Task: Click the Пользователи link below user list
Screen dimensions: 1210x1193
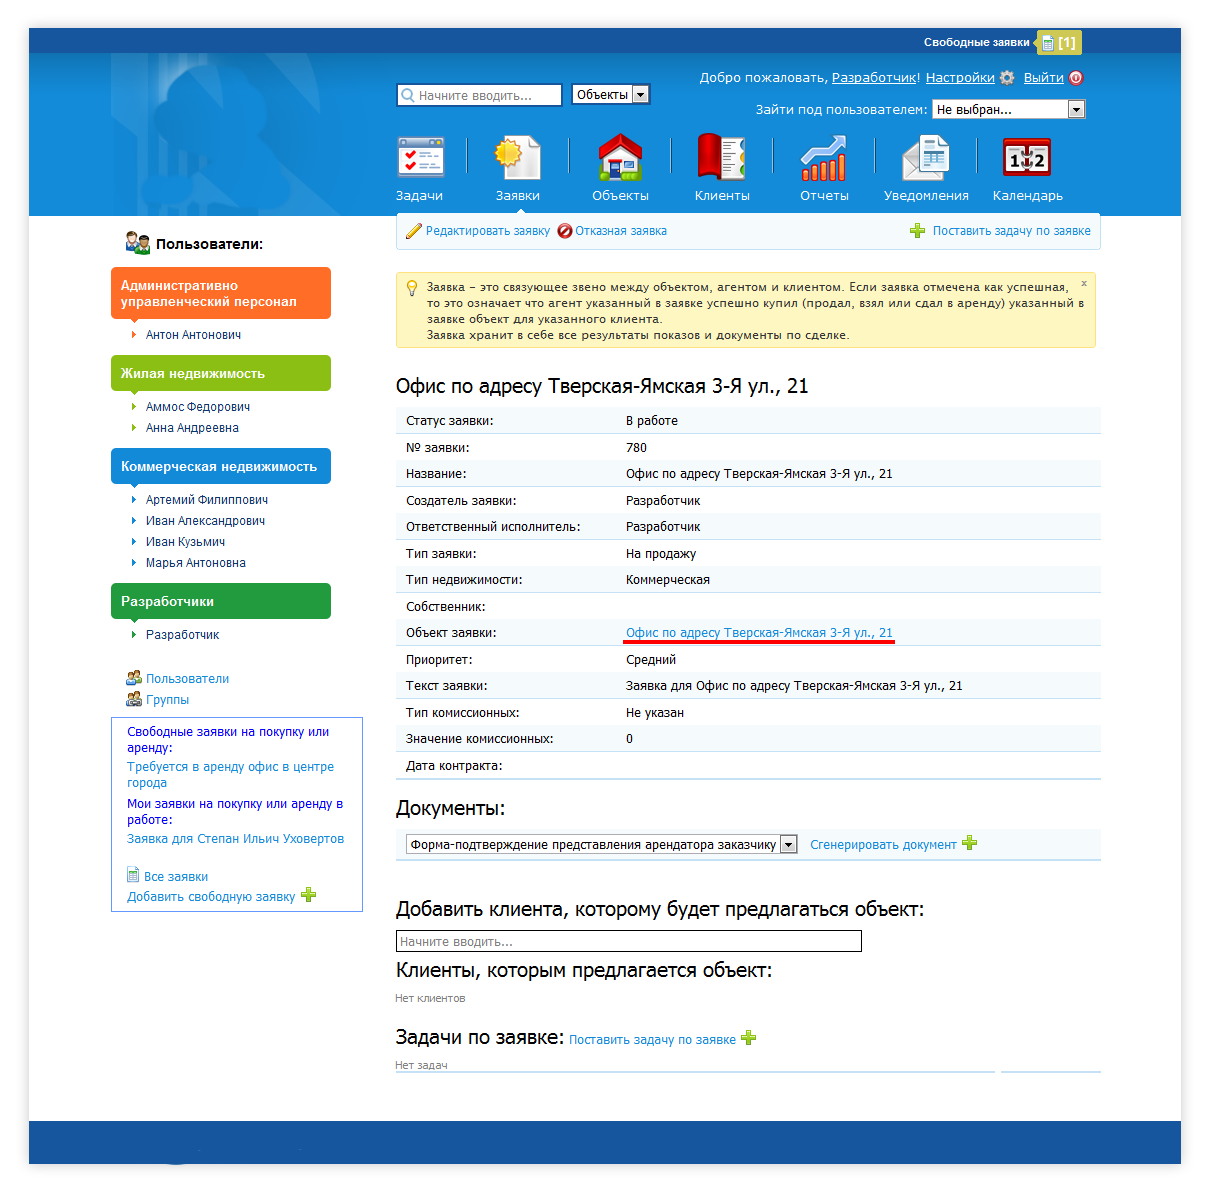Action: tap(188, 679)
